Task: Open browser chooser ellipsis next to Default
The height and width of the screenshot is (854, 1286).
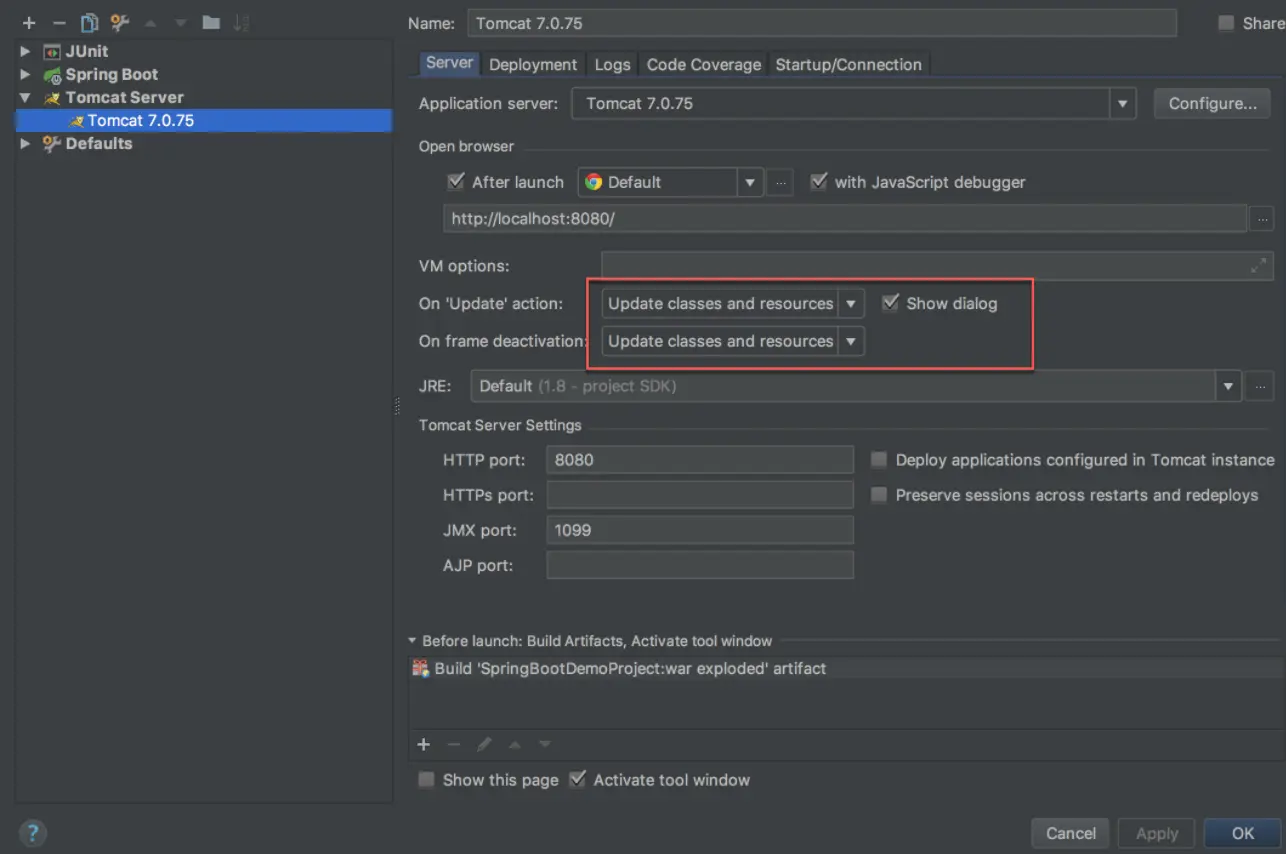Action: click(x=781, y=182)
